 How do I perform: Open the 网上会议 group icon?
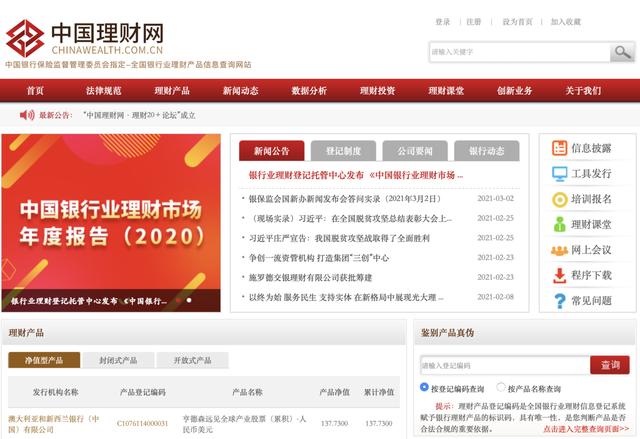560,250
